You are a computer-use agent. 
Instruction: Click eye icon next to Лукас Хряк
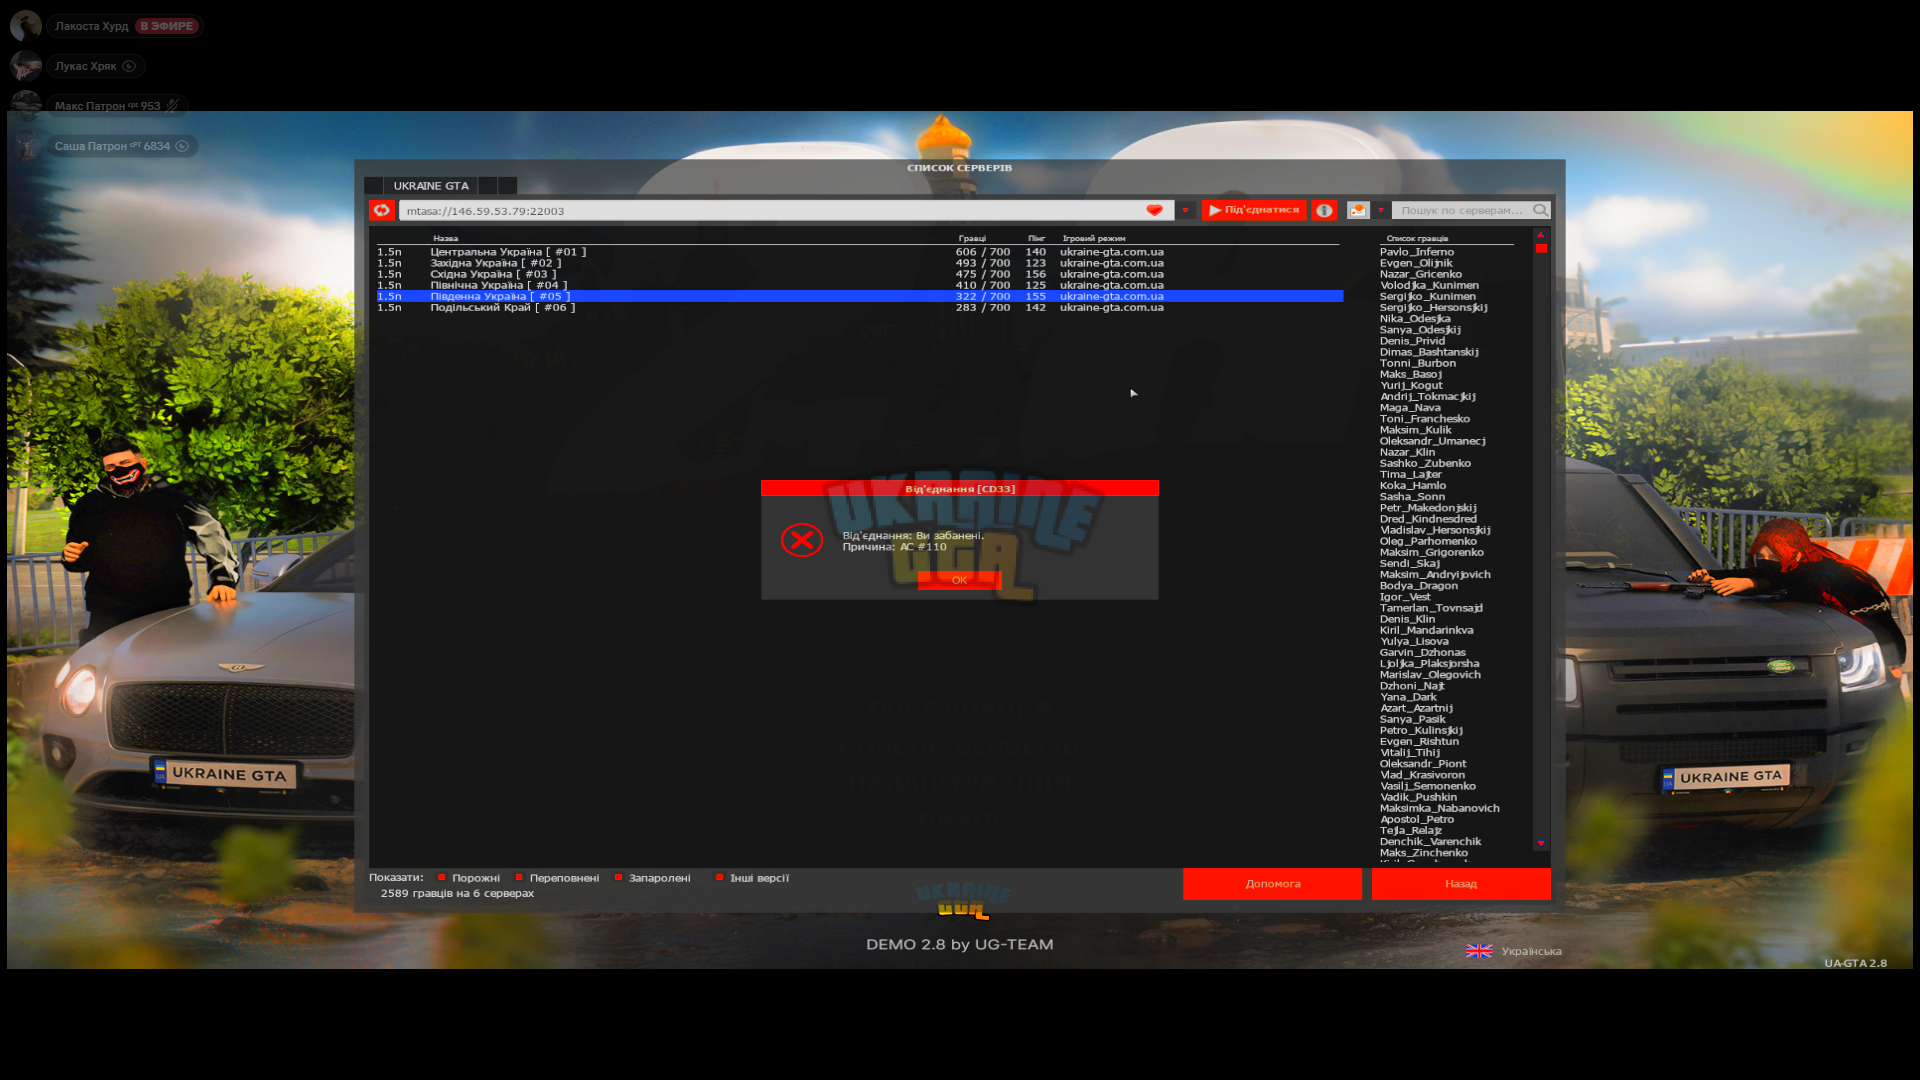[129, 66]
